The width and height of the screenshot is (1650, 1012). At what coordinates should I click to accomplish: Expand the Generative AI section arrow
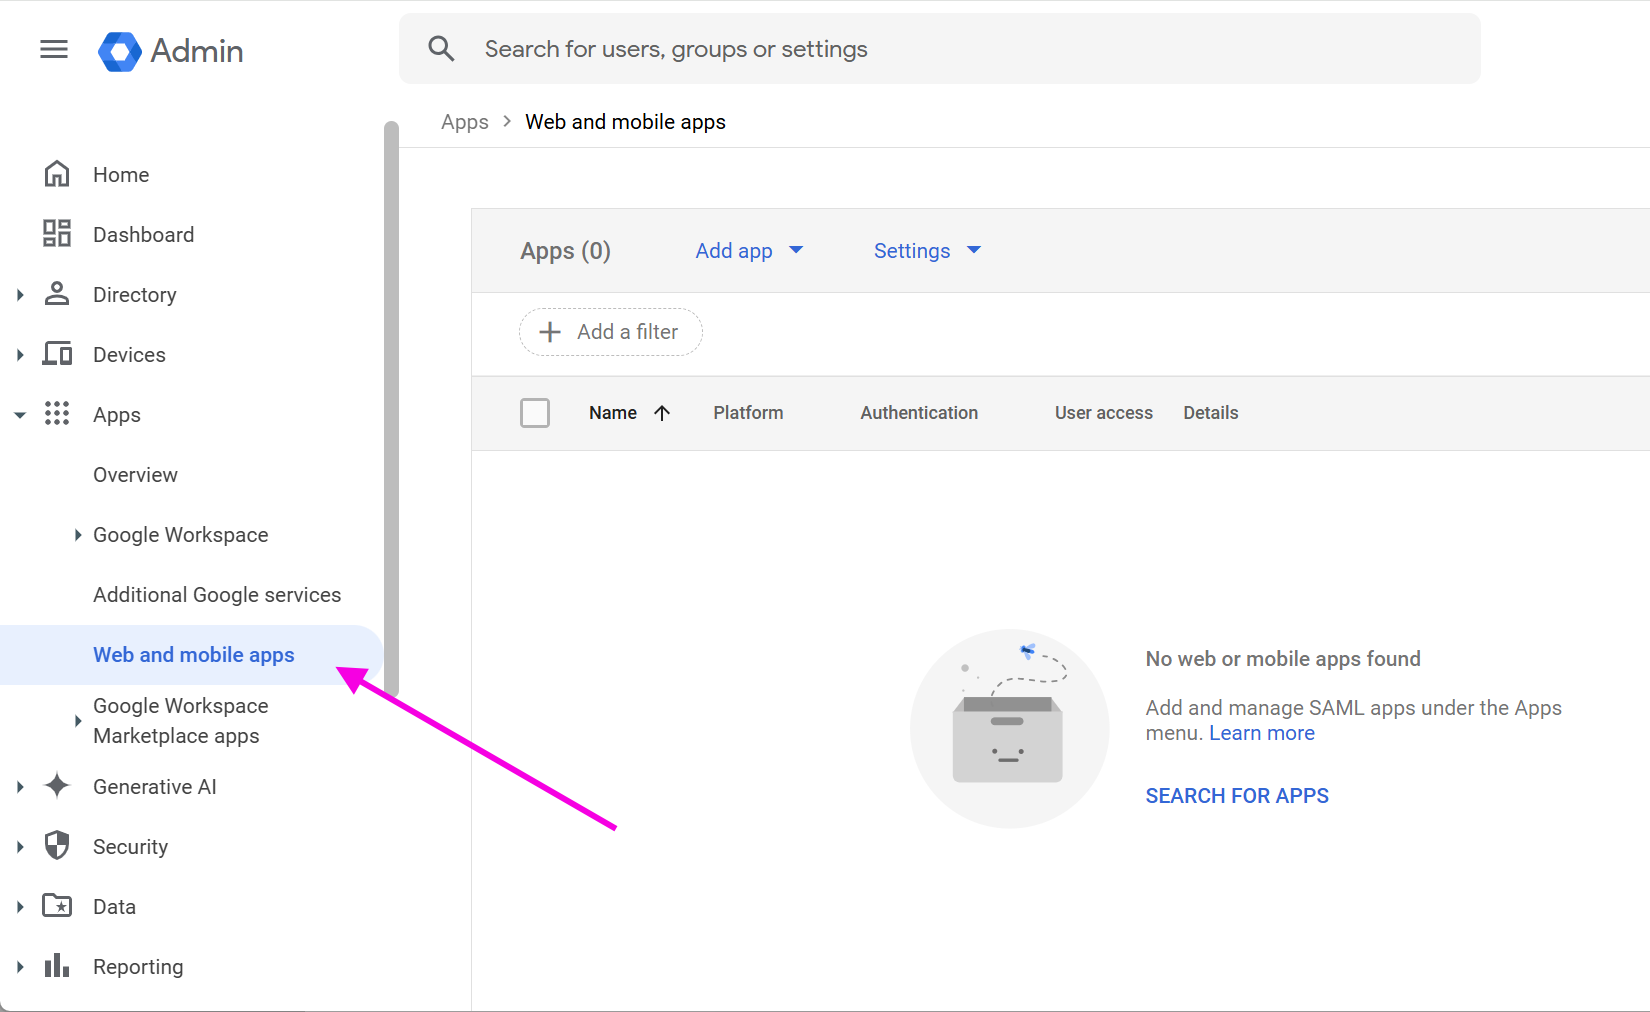(x=20, y=787)
